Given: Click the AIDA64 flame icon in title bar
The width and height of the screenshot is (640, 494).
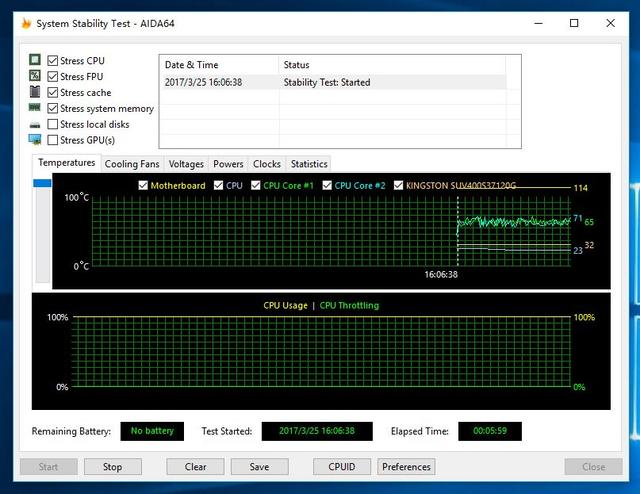Looking at the screenshot, I should pyautogui.click(x=26, y=23).
